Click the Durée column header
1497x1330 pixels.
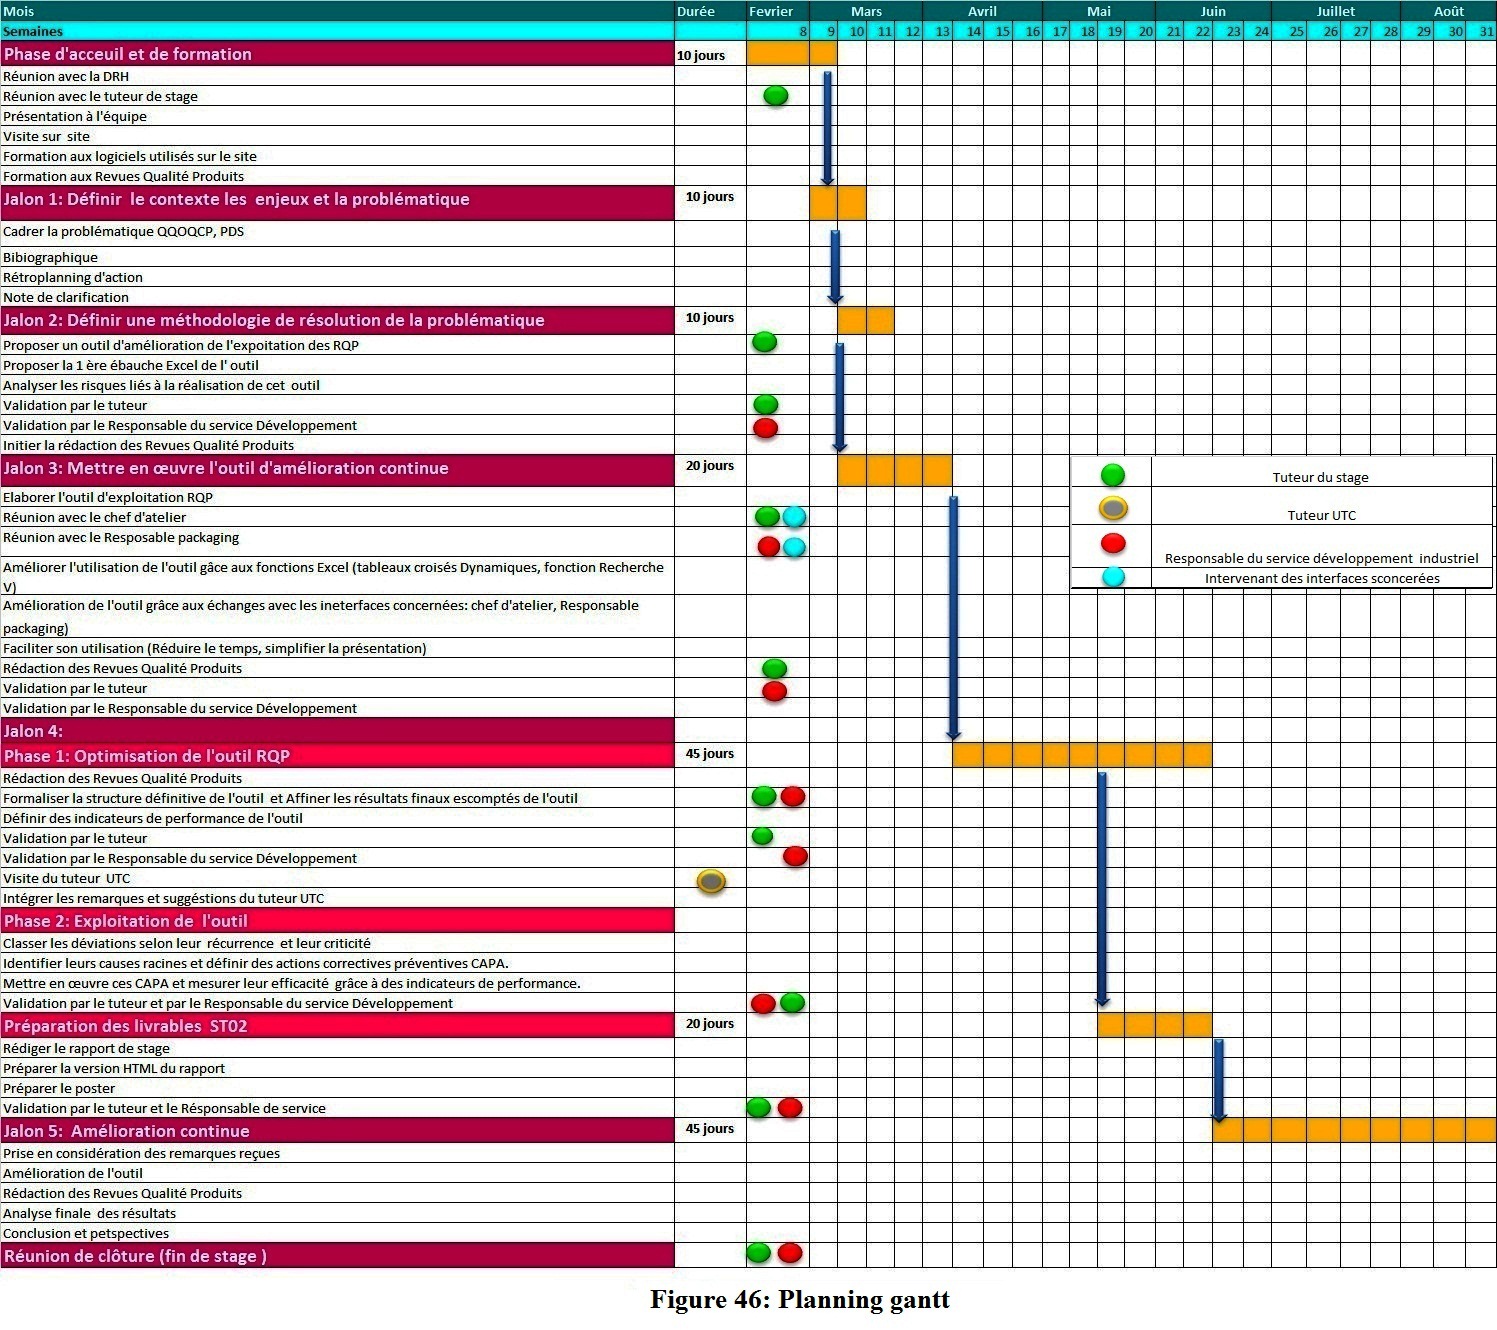(x=696, y=11)
